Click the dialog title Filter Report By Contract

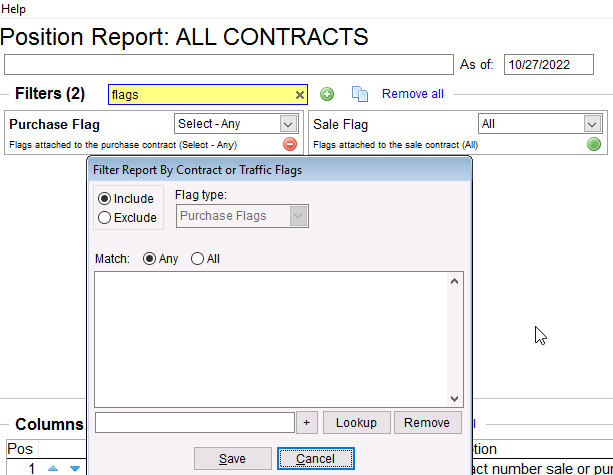197,170
